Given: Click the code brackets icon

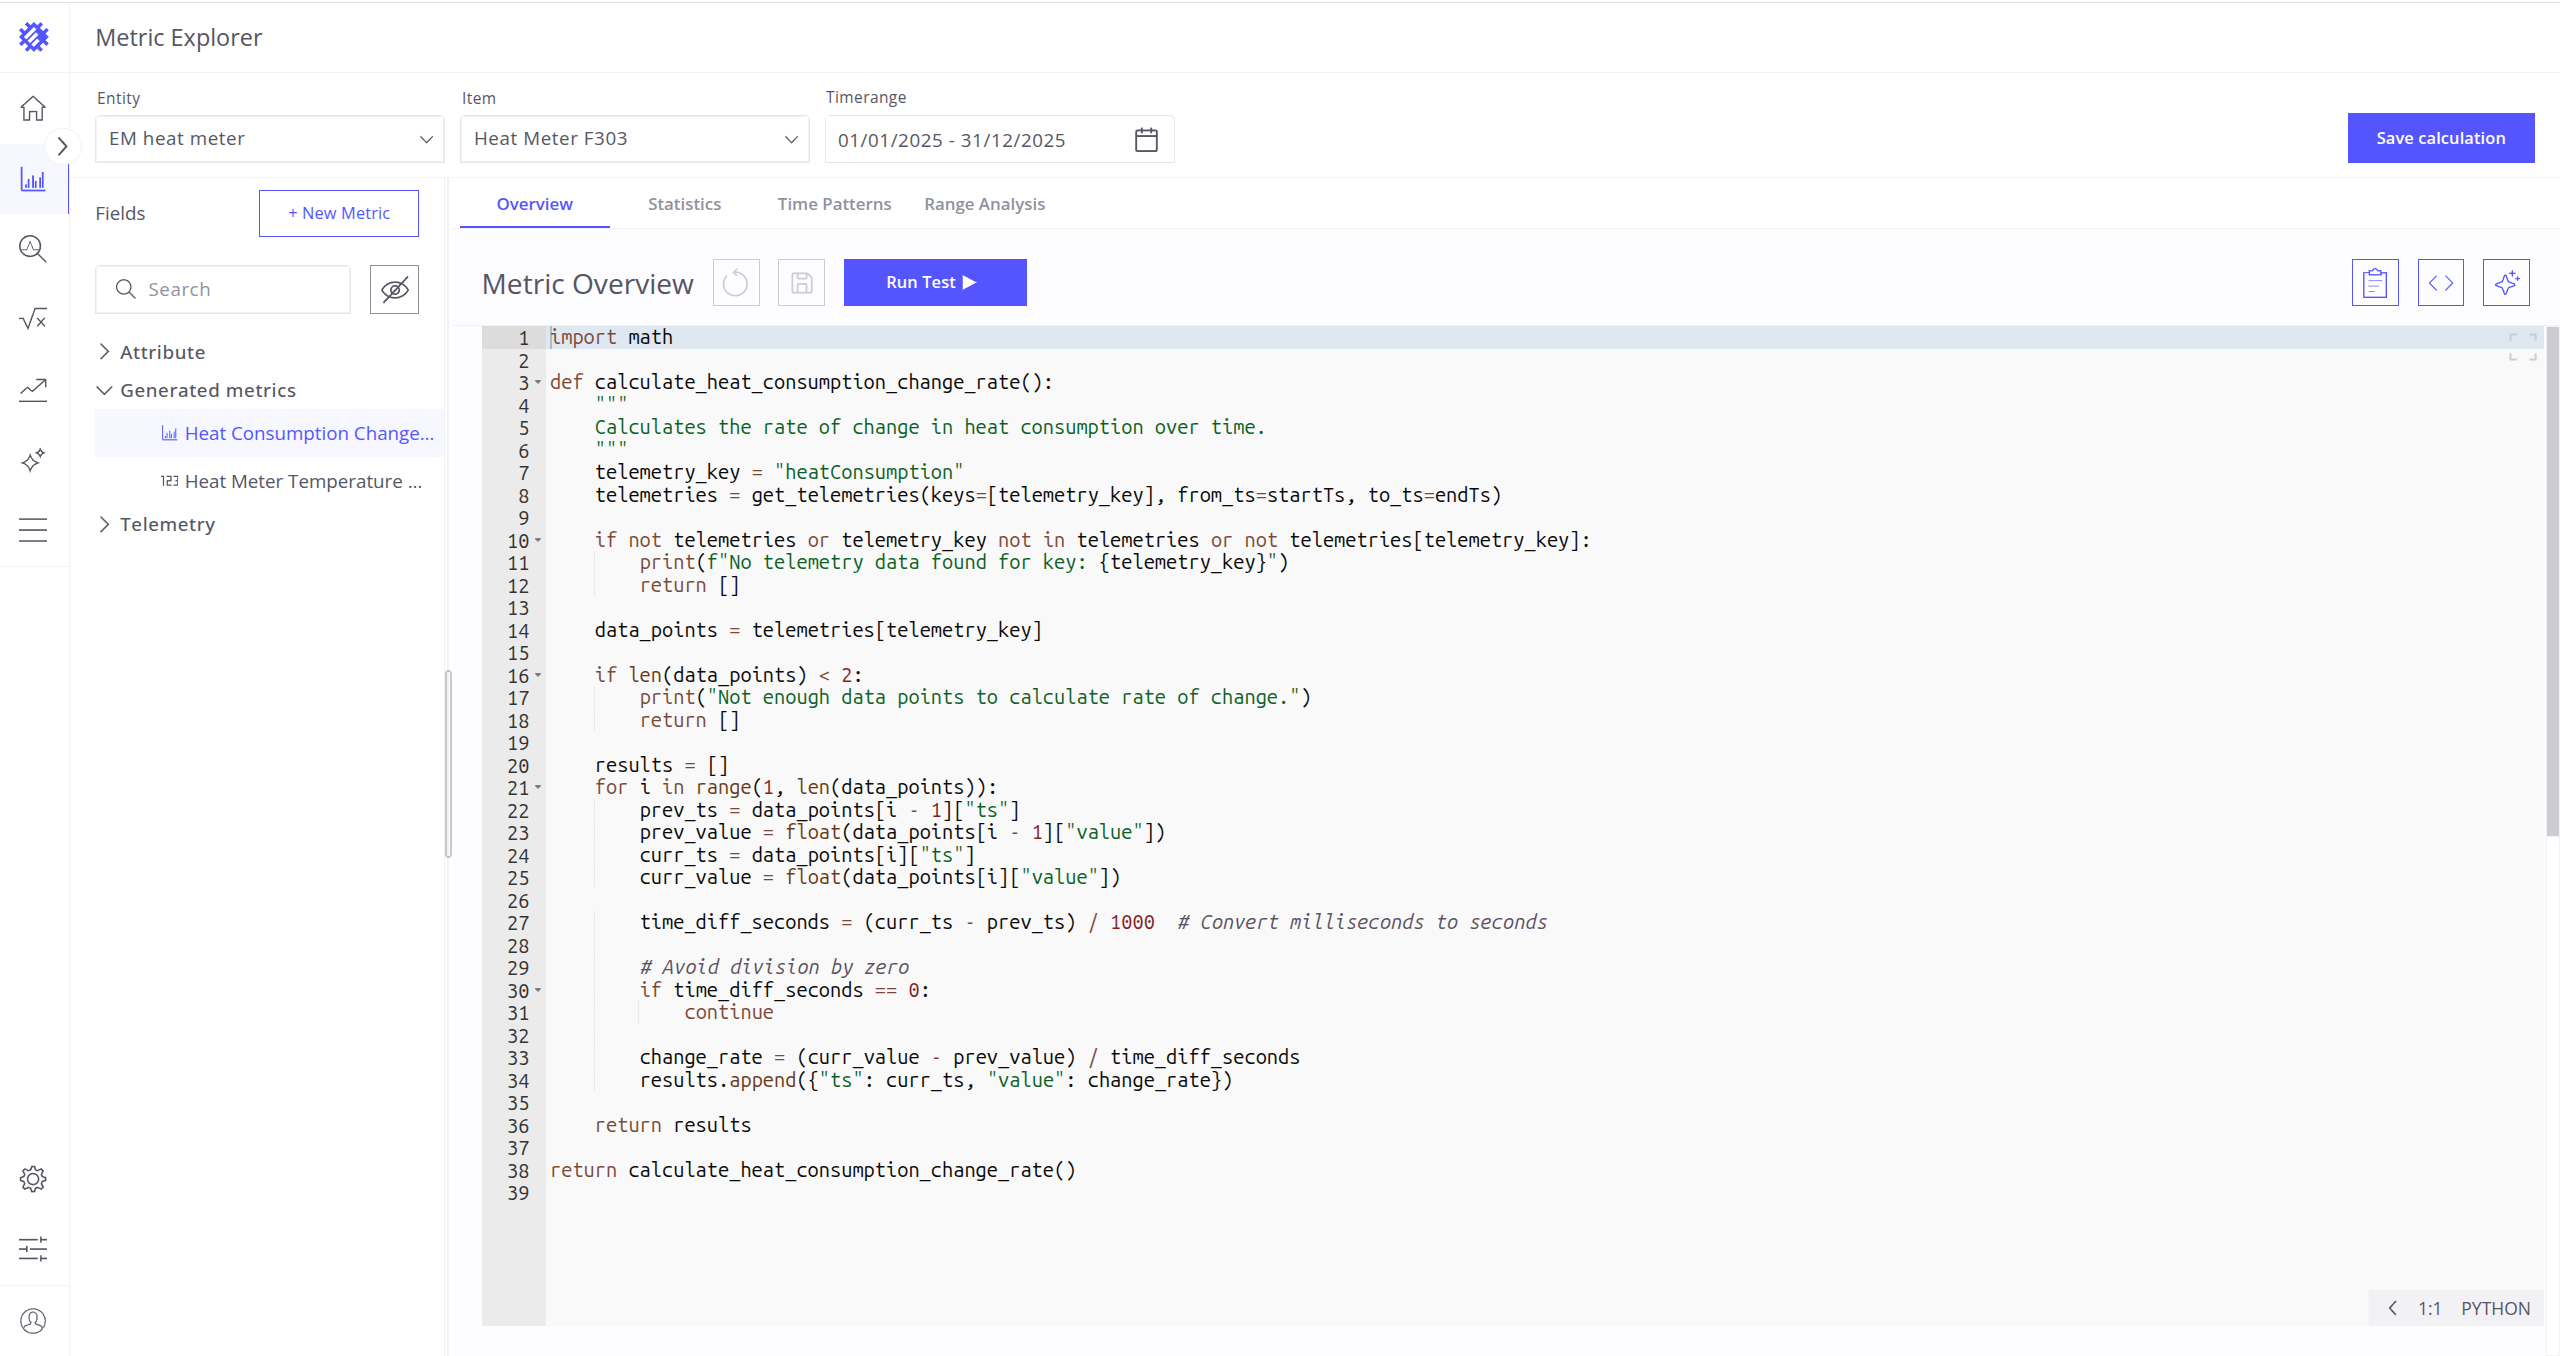Looking at the screenshot, I should (2440, 283).
